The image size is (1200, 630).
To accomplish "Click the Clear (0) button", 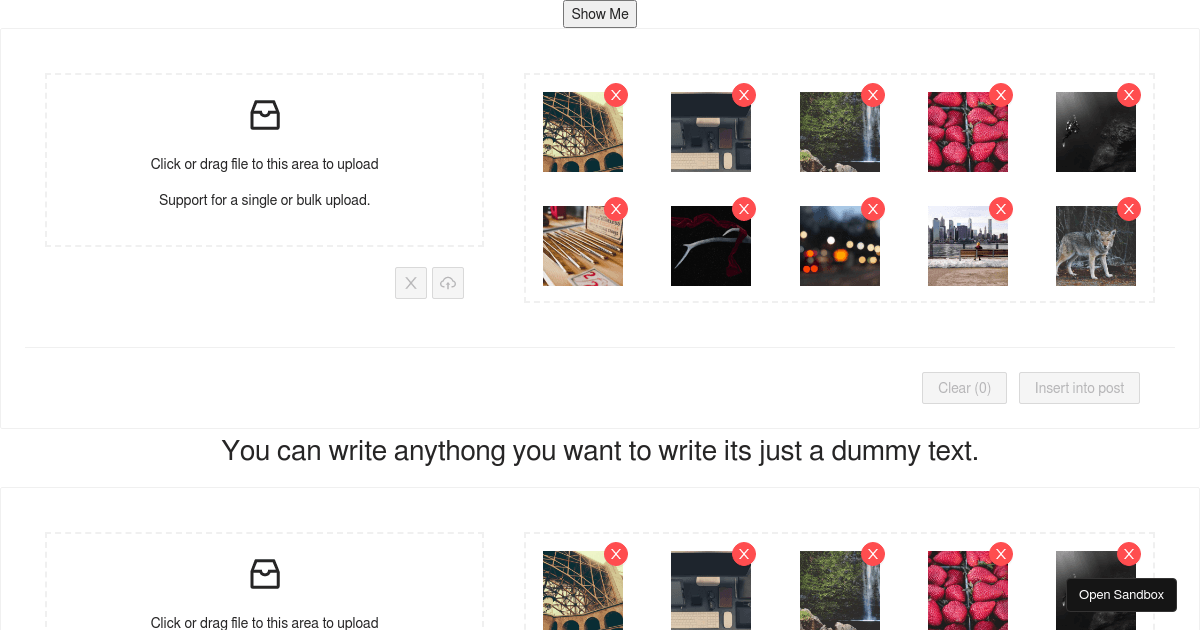I will 964,388.
